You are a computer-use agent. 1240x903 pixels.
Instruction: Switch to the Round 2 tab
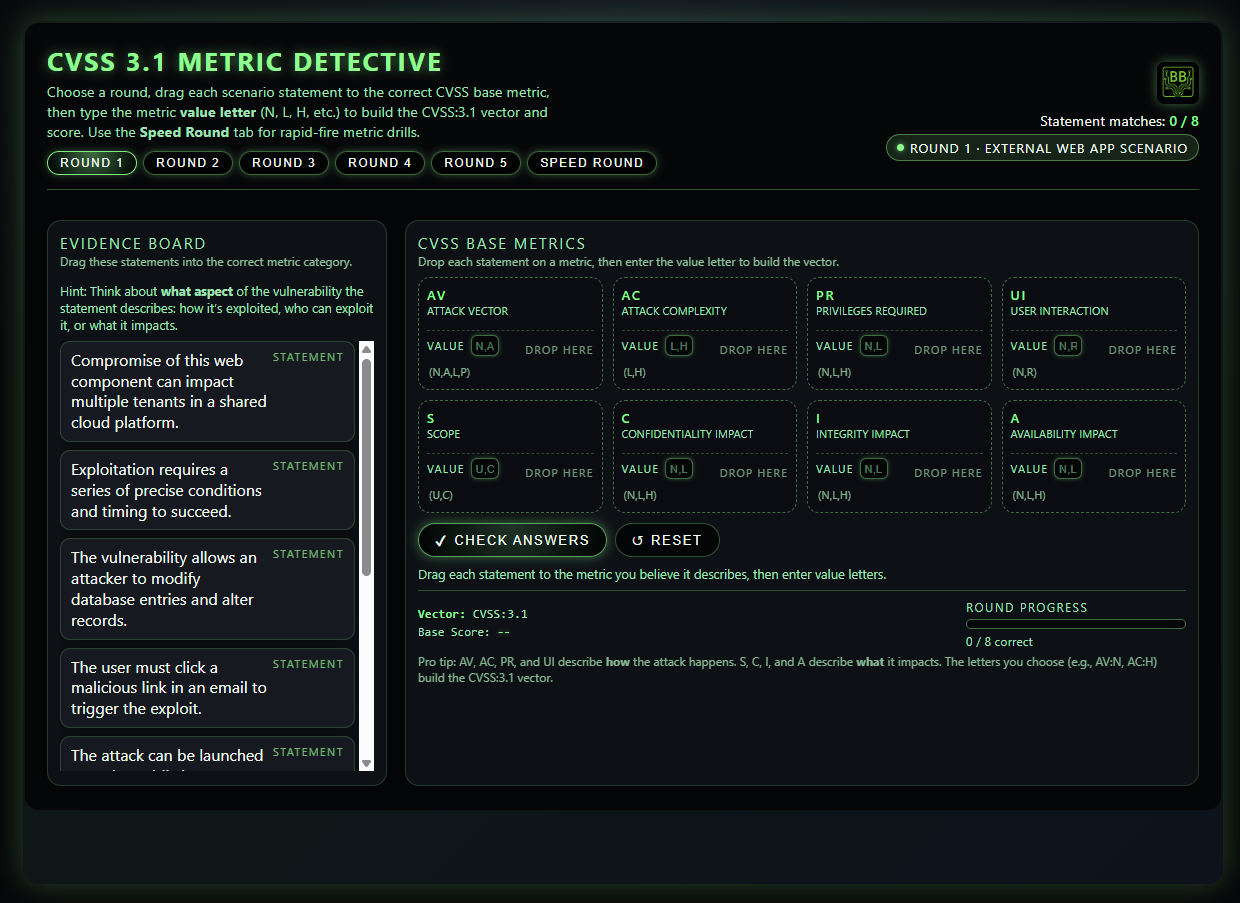tap(188, 163)
